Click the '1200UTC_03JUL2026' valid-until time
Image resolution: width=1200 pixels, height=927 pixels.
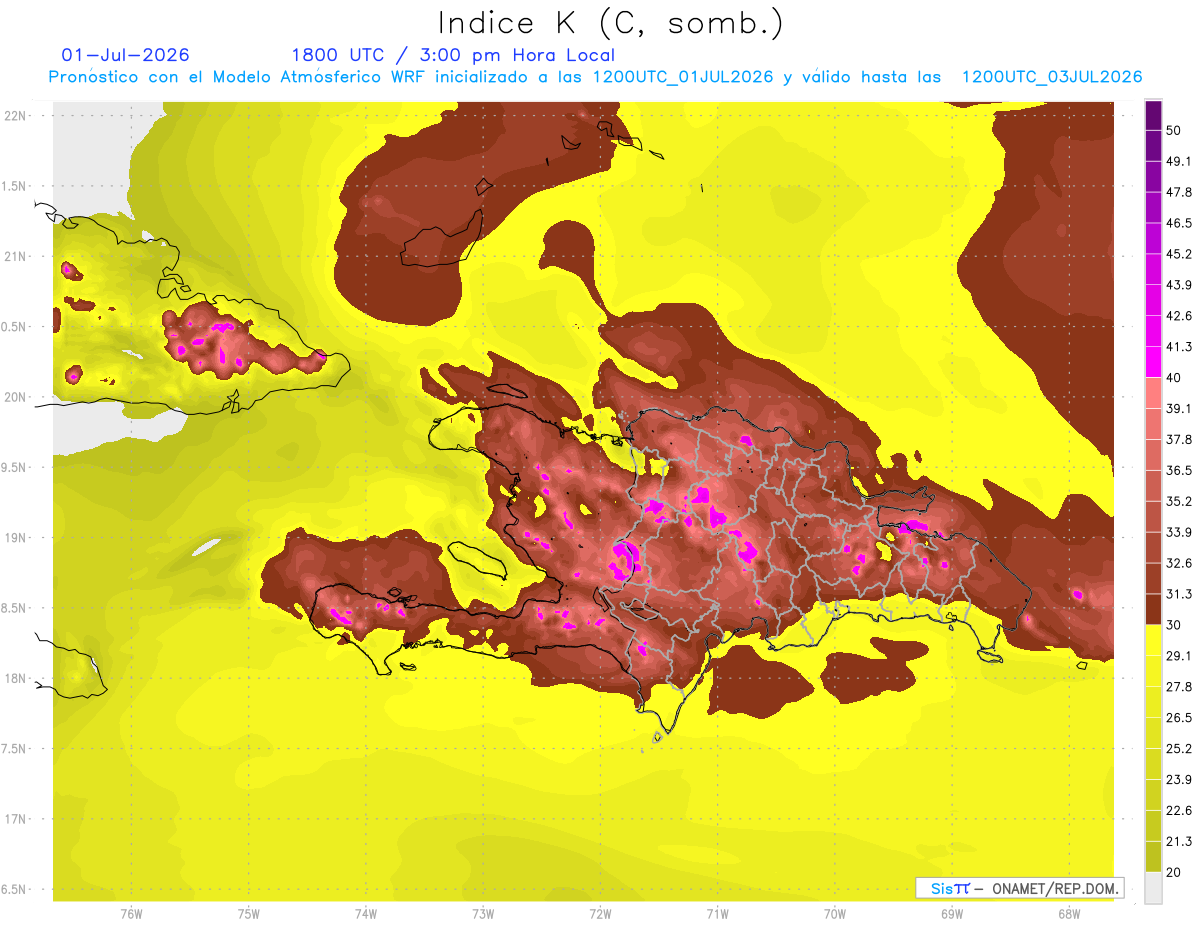[1052, 77]
